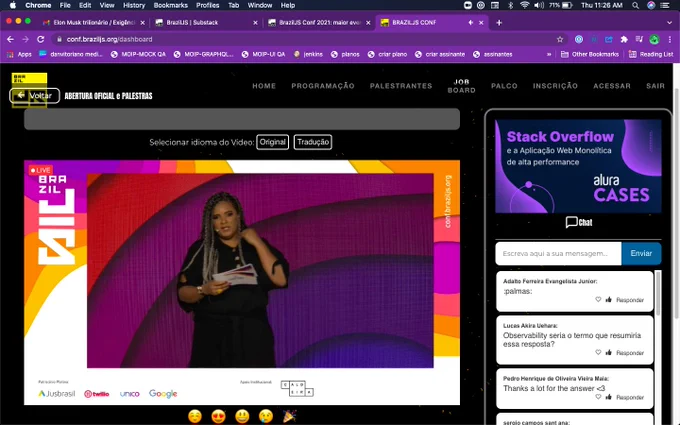Expand the Chrome tab search chevron

669,23
